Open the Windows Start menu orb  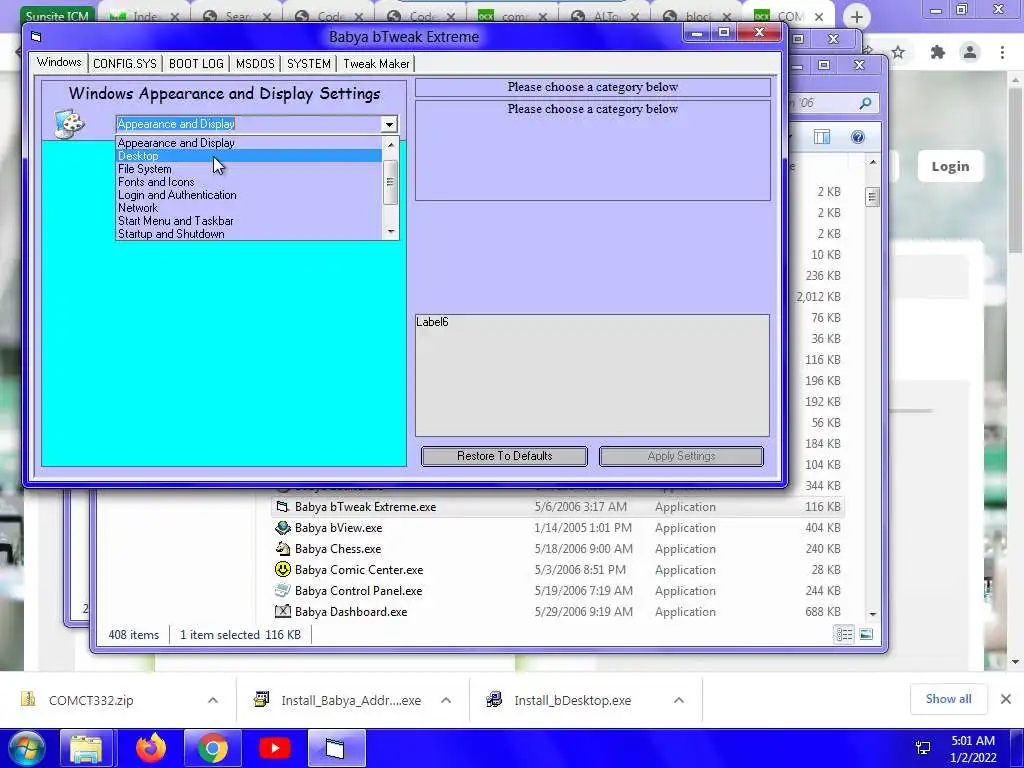pos(26,748)
